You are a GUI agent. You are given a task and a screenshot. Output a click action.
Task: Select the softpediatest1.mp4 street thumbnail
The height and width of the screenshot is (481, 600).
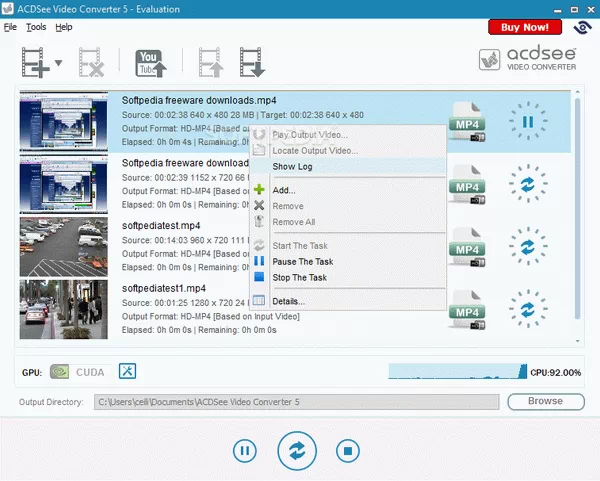pos(64,309)
